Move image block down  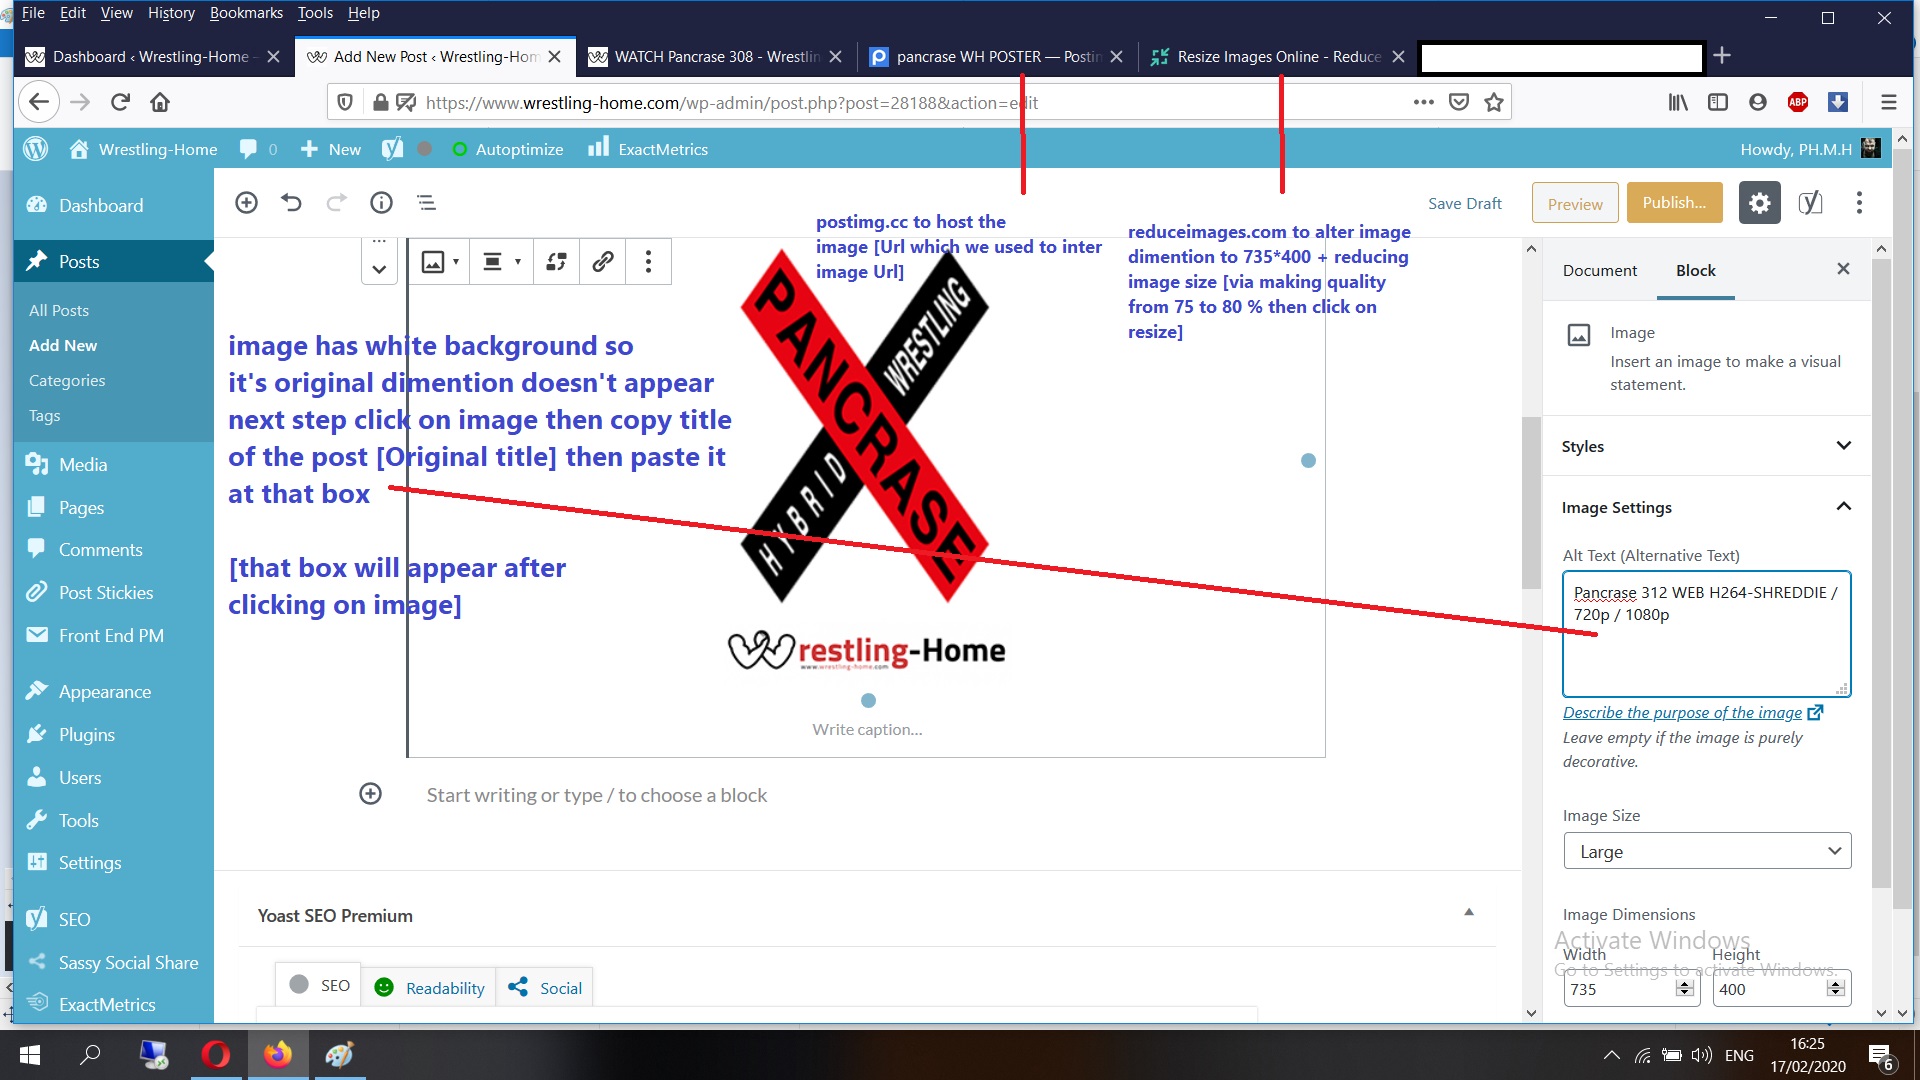[x=379, y=269]
